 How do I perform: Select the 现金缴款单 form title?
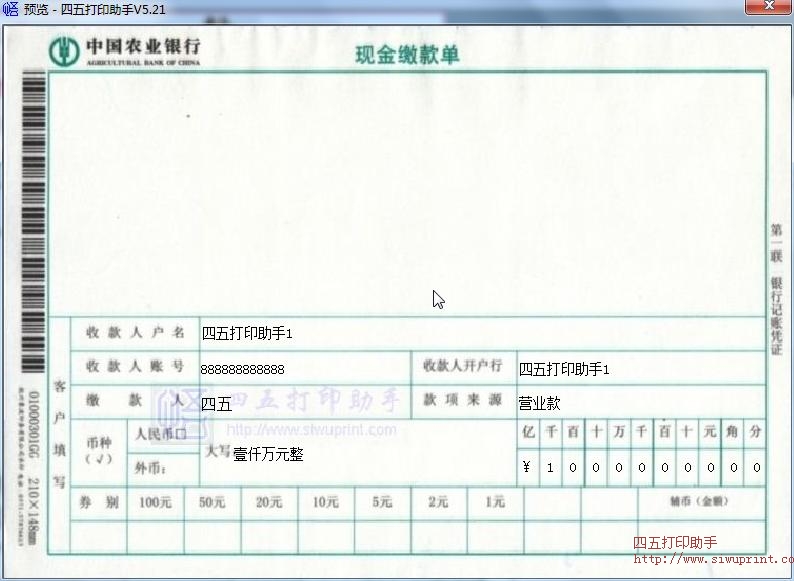pos(407,55)
